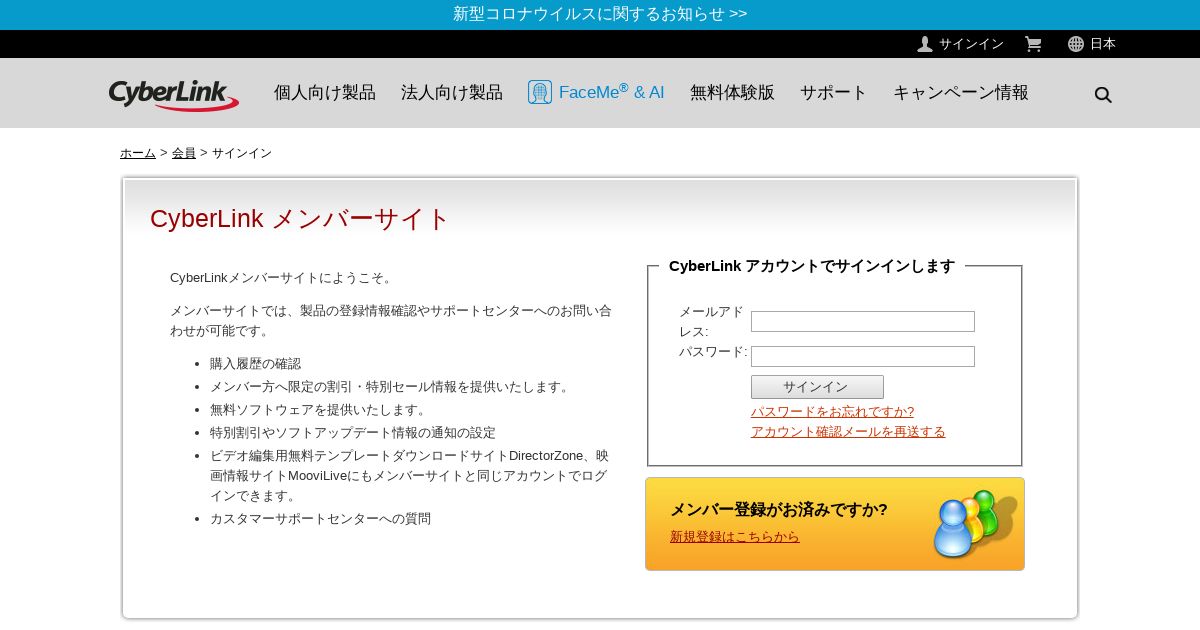
Task: Open the 無料体験版 menu
Action: pos(732,92)
